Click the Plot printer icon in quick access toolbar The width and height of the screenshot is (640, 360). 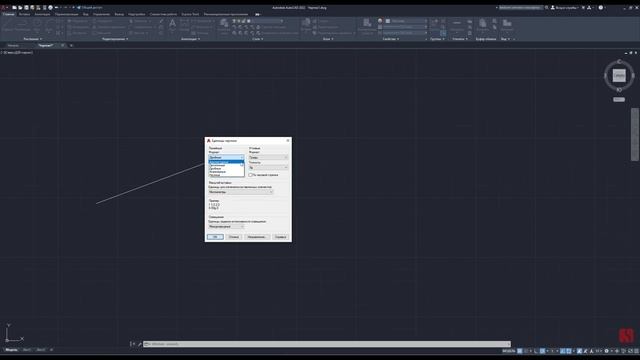pyautogui.click(x=51, y=7)
